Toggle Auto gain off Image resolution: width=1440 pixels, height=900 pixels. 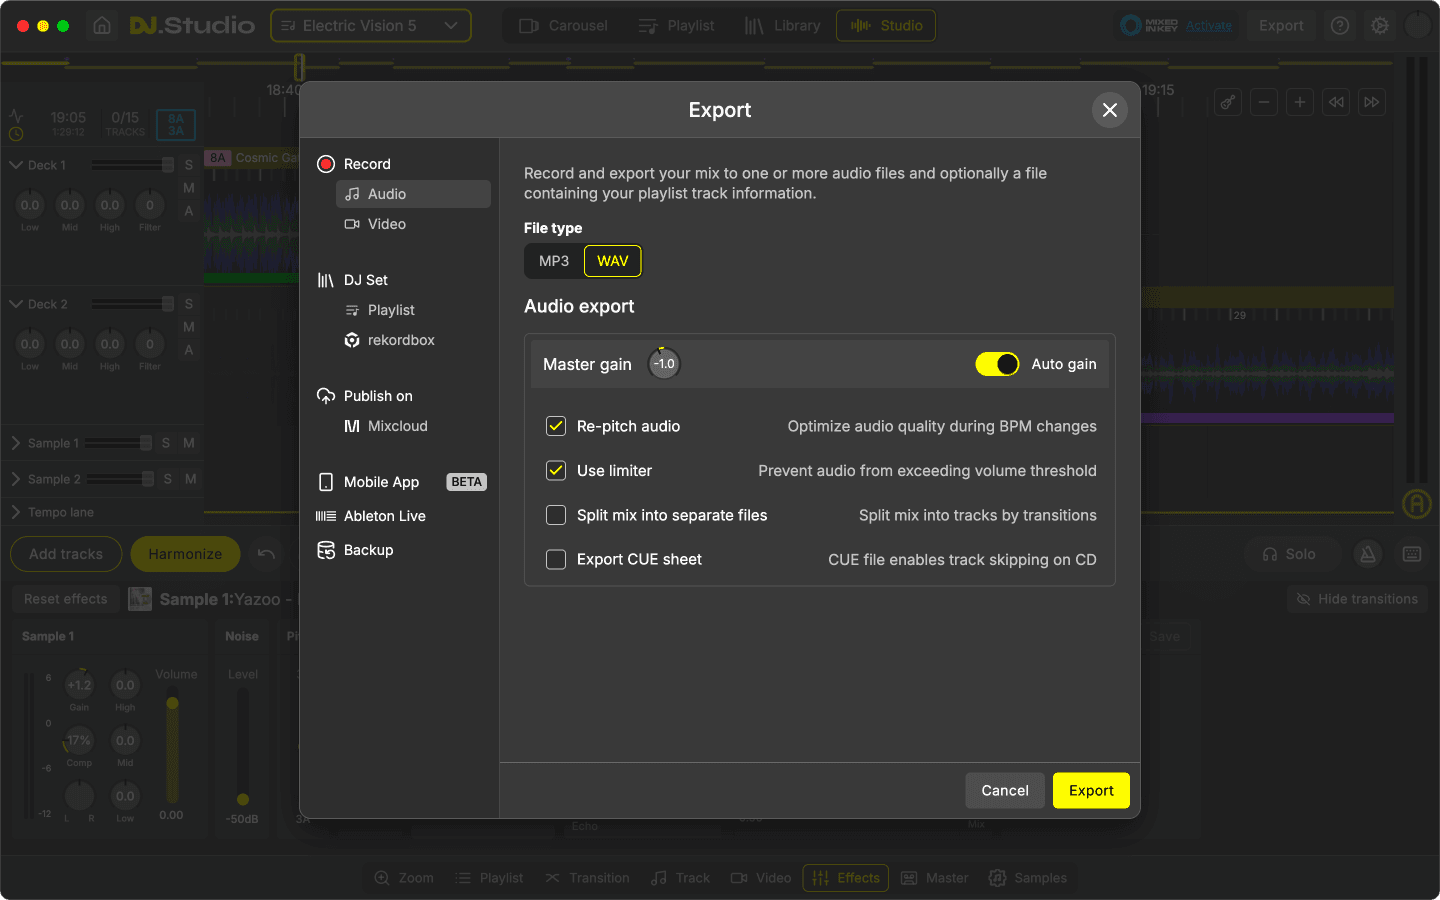pyautogui.click(x=997, y=364)
